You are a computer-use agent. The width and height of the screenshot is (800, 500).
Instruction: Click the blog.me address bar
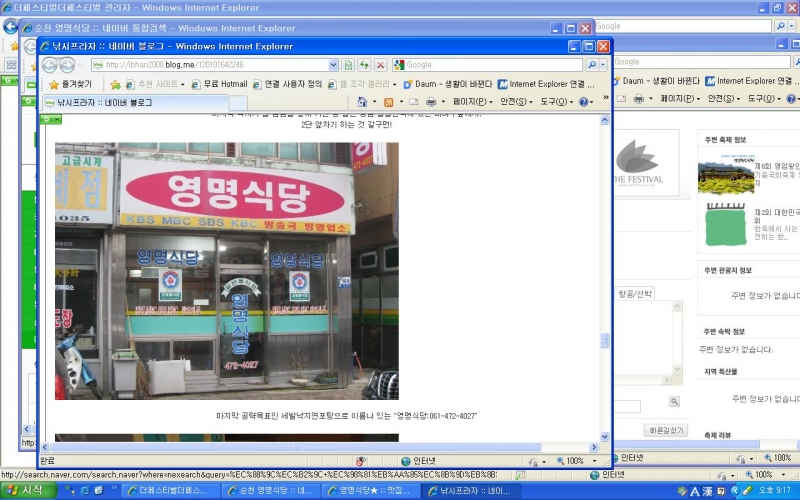click(x=210, y=65)
